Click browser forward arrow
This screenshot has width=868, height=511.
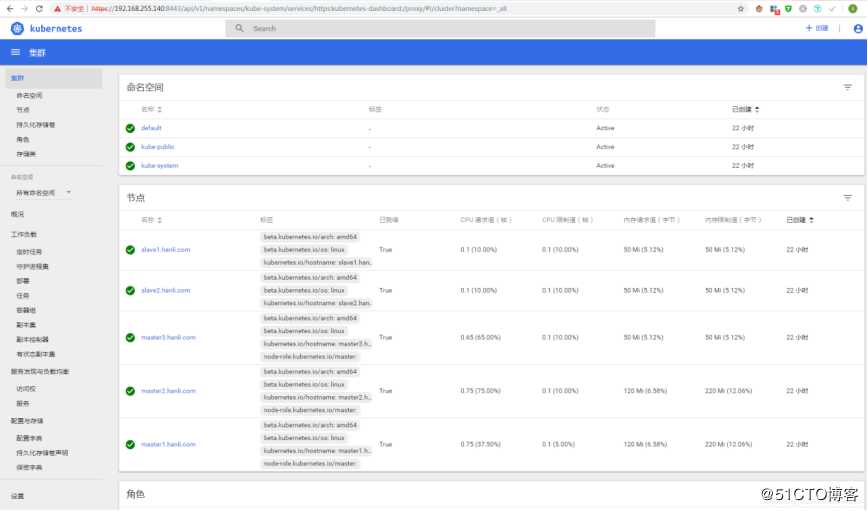click(24, 9)
